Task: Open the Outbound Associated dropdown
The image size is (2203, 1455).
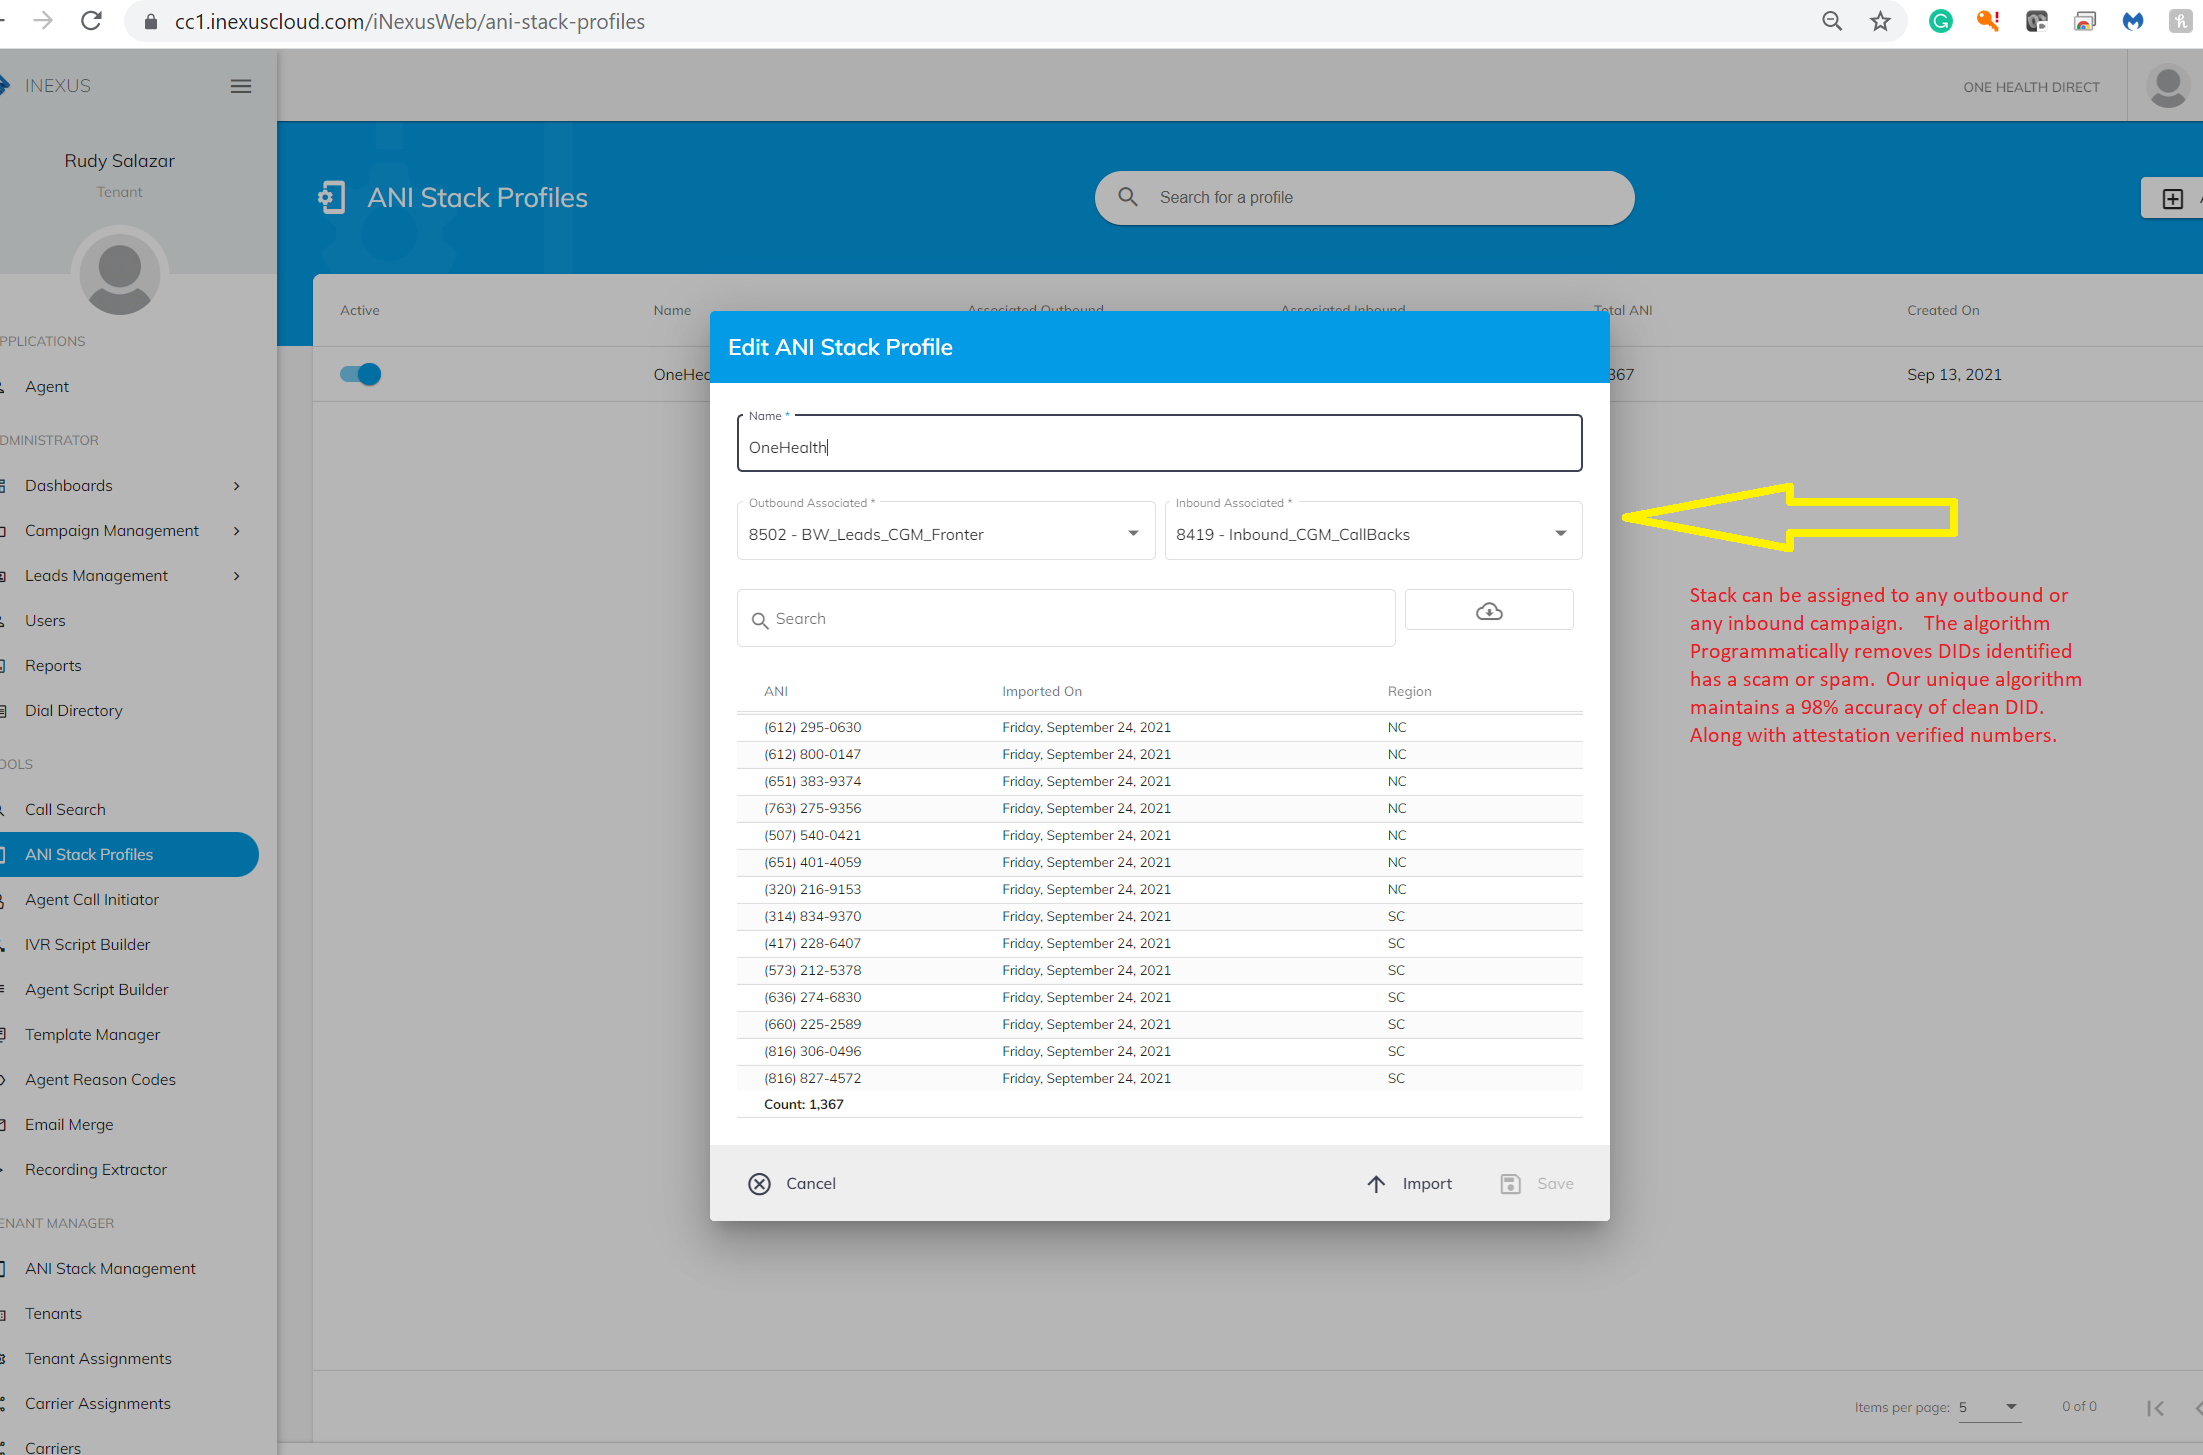Action: (x=1132, y=531)
